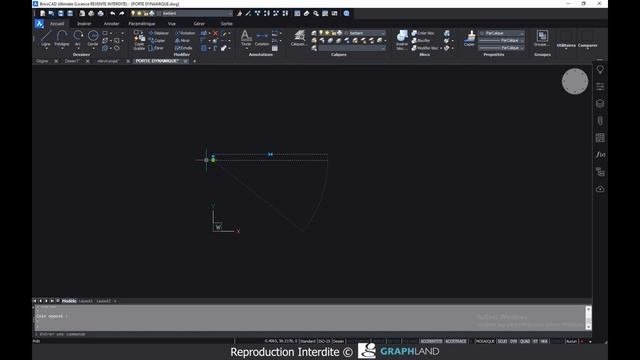Switch to the Accueil ribbon tab
The image size is (640, 360).
(x=57, y=24)
